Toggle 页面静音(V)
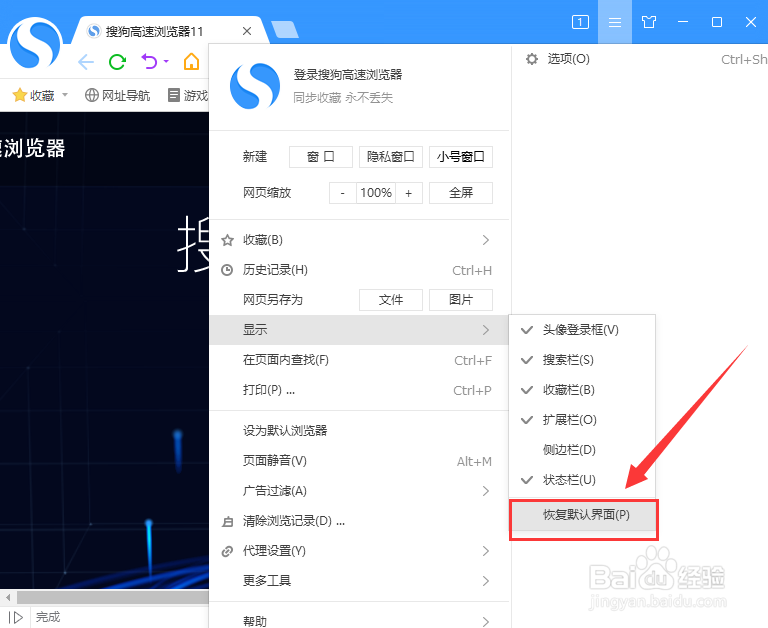768x628 pixels. [x=359, y=461]
